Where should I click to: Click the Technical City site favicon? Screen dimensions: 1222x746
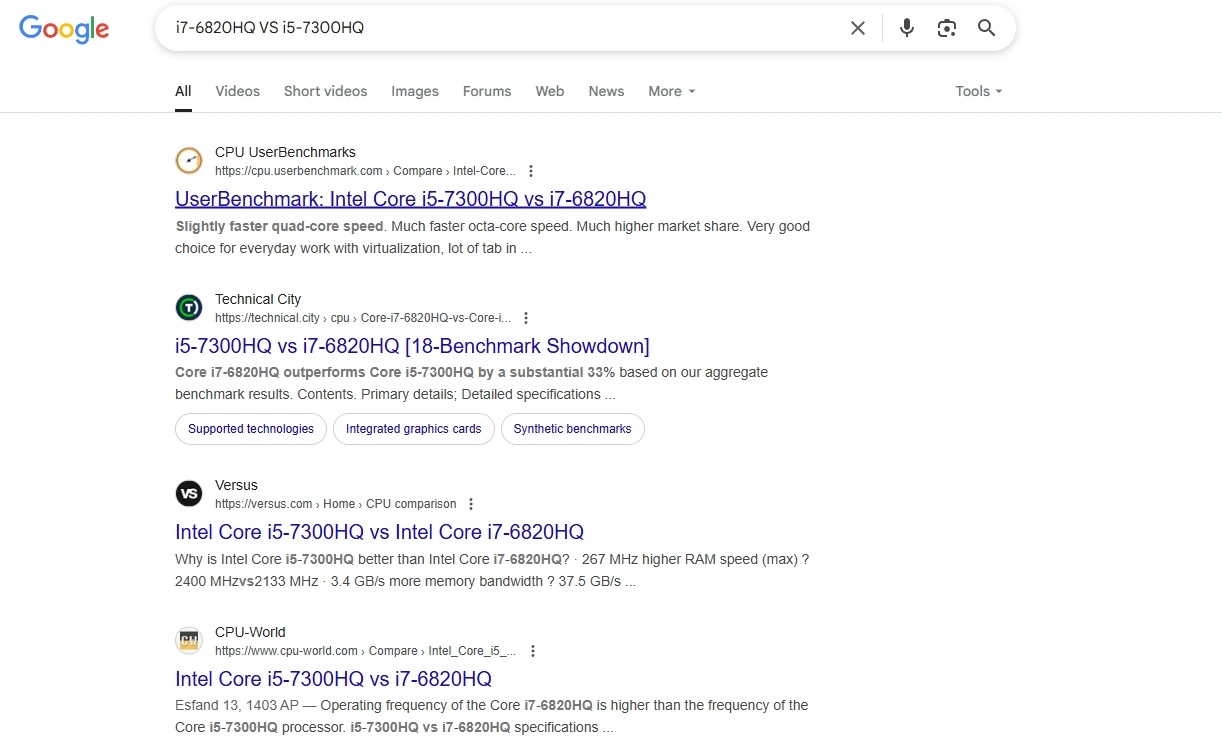[x=189, y=308]
